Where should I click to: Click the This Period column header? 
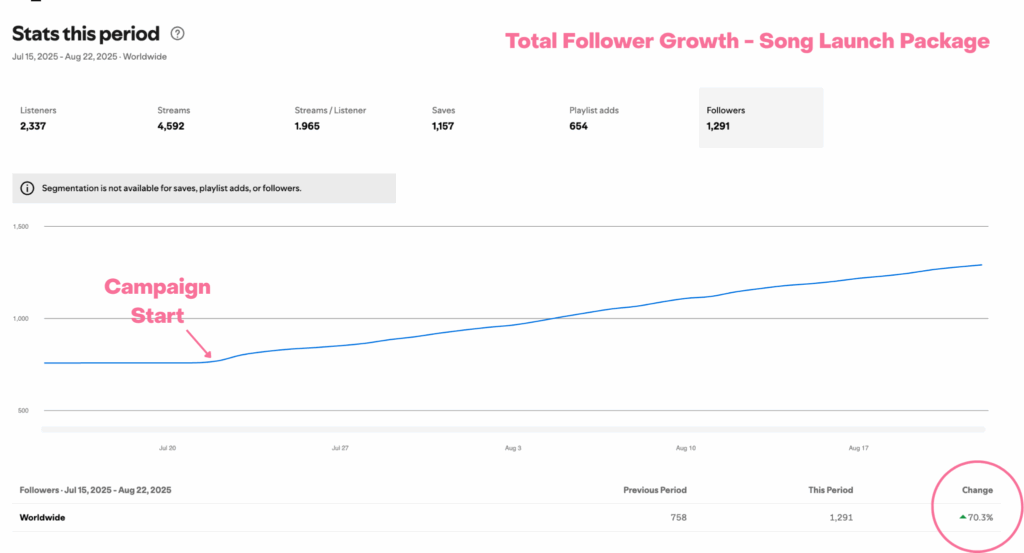pos(831,490)
